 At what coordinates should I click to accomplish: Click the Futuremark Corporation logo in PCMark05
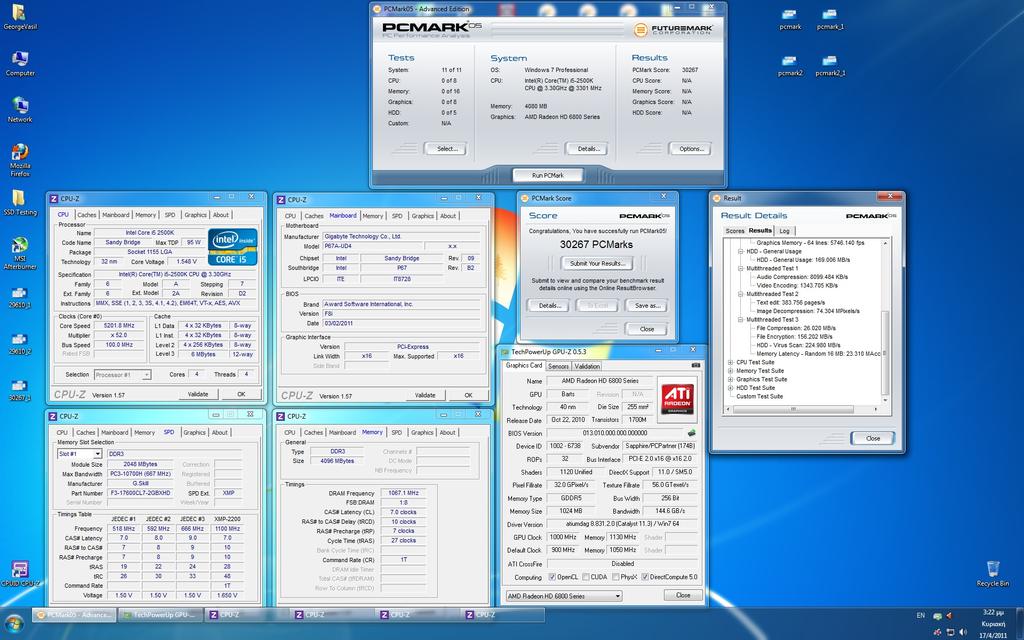coord(673,29)
